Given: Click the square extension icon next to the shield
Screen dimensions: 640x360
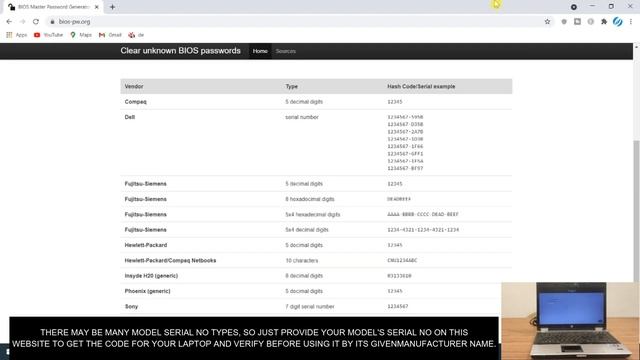Looking at the screenshot, I should [x=577, y=22].
